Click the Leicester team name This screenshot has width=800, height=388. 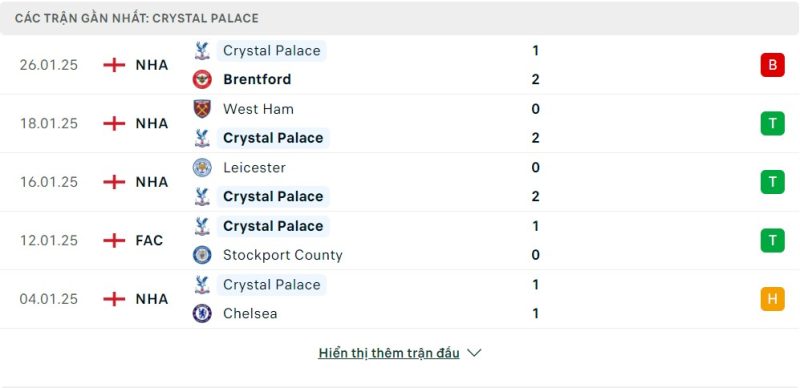(254, 167)
